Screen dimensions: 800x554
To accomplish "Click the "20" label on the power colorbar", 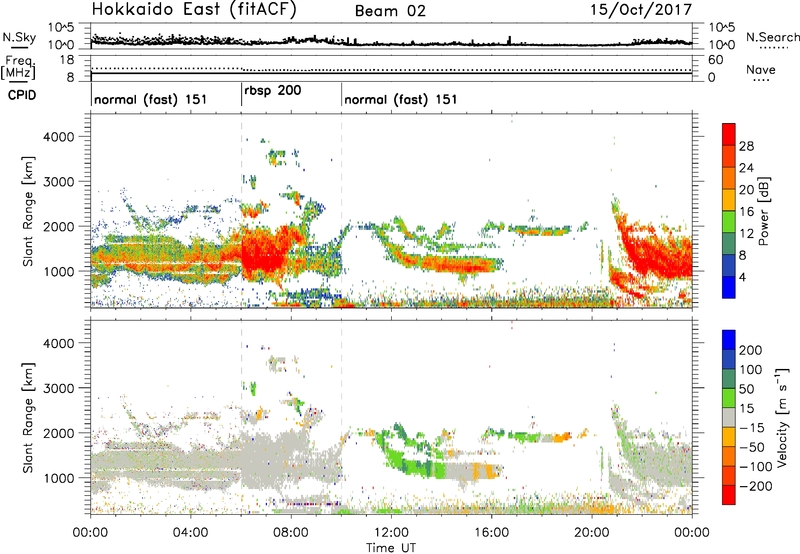I will 746,190.
